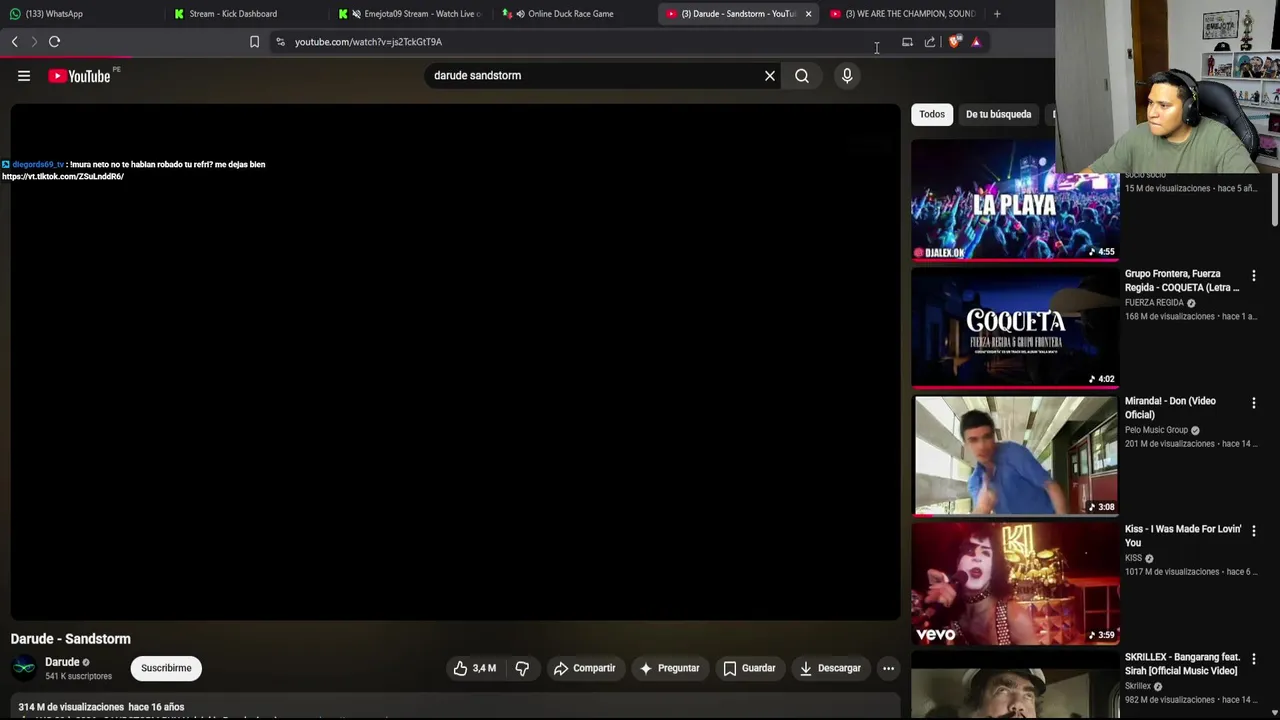Viewport: 1280px width, 720px height.
Task: Install app icon in the address bar
Action: click(907, 42)
